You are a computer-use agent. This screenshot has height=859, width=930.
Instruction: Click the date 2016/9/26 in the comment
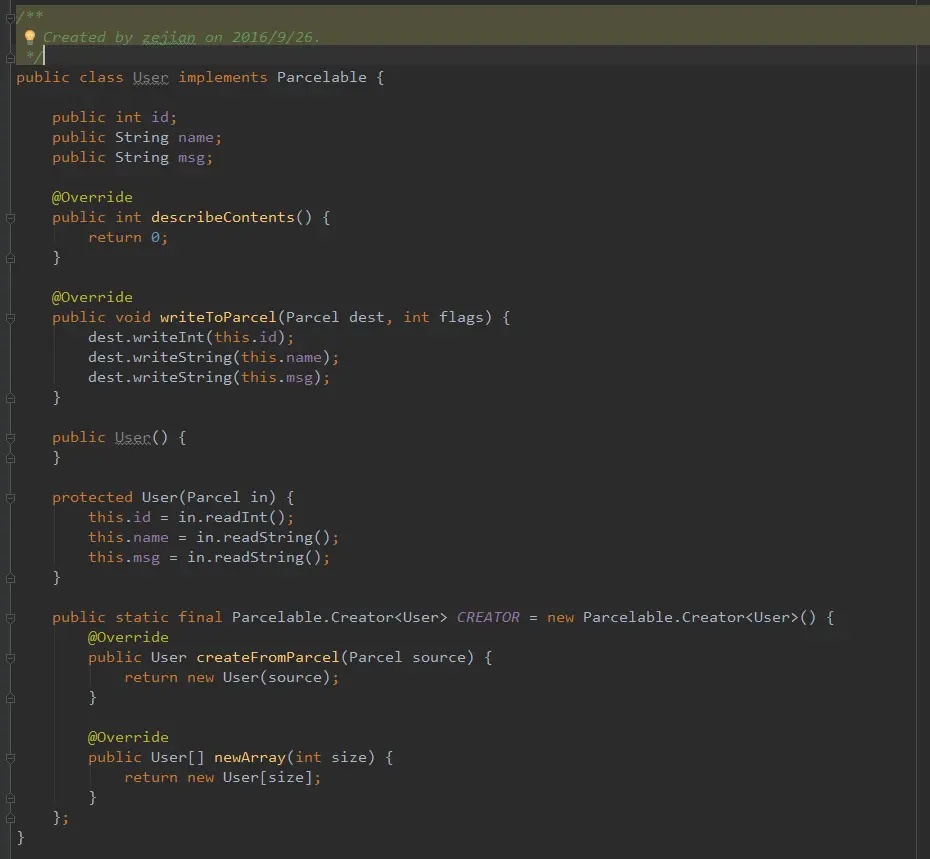272,37
